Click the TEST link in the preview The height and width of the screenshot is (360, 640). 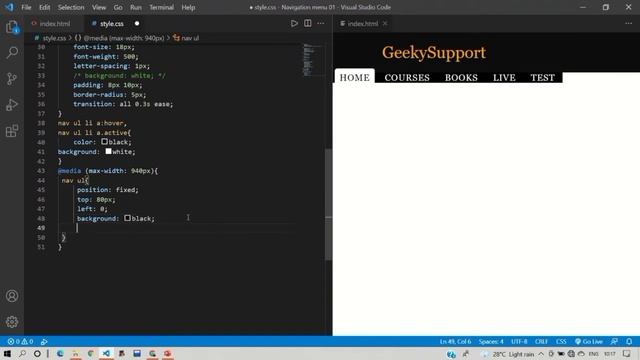pos(542,78)
